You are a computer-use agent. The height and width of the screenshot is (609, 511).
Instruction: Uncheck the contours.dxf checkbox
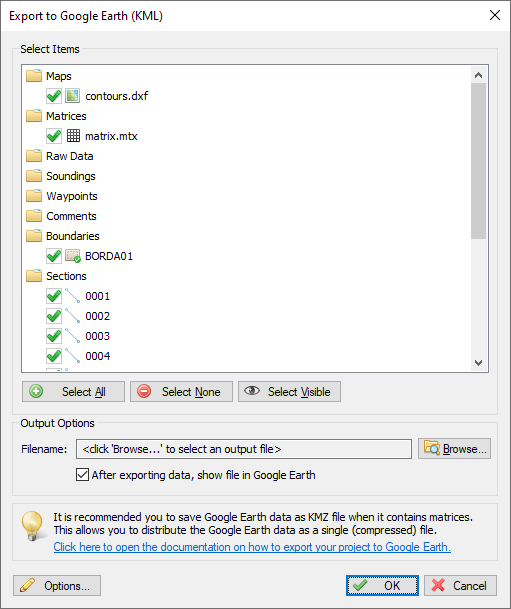pyautogui.click(x=54, y=96)
